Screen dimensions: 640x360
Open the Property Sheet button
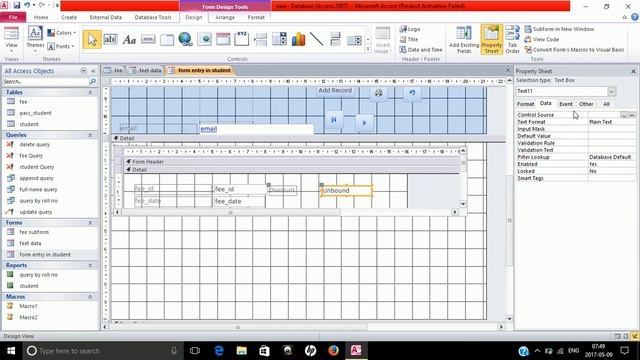tap(491, 40)
